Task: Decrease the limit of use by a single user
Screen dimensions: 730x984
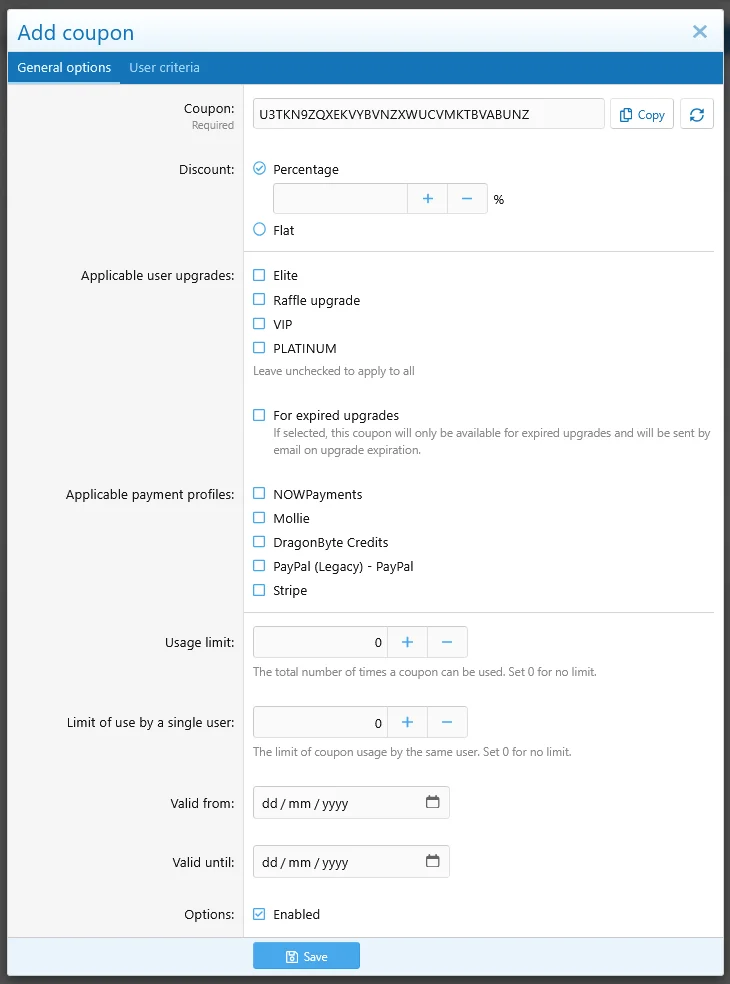Action: [x=447, y=721]
